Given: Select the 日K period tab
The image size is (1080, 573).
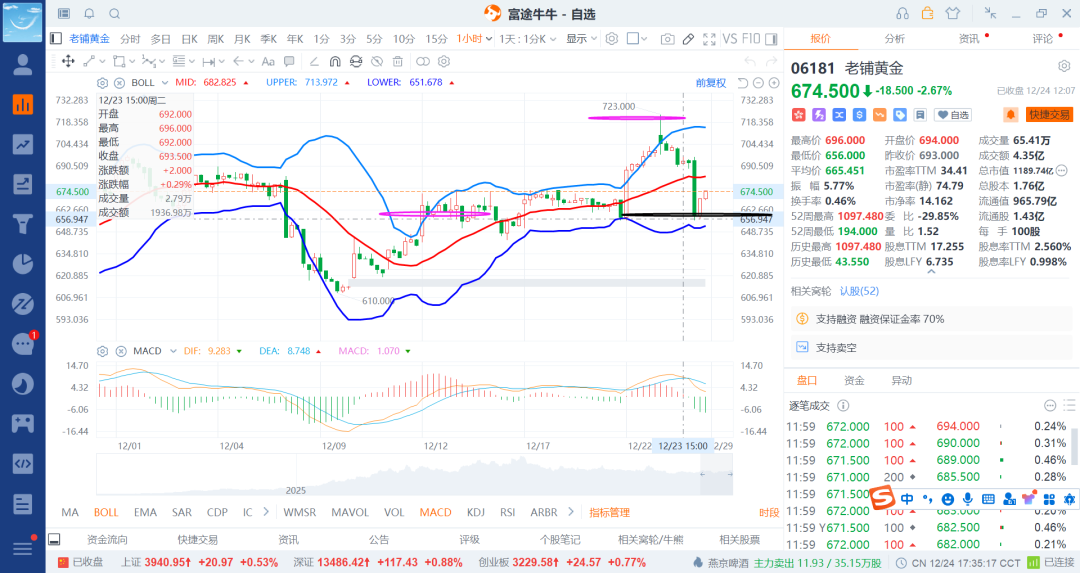Looking at the screenshot, I should (189, 39).
